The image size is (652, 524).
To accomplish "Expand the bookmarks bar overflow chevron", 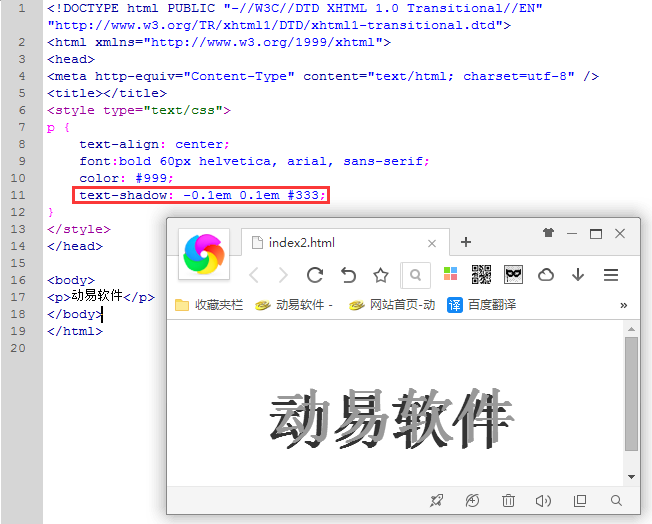I will 624,305.
